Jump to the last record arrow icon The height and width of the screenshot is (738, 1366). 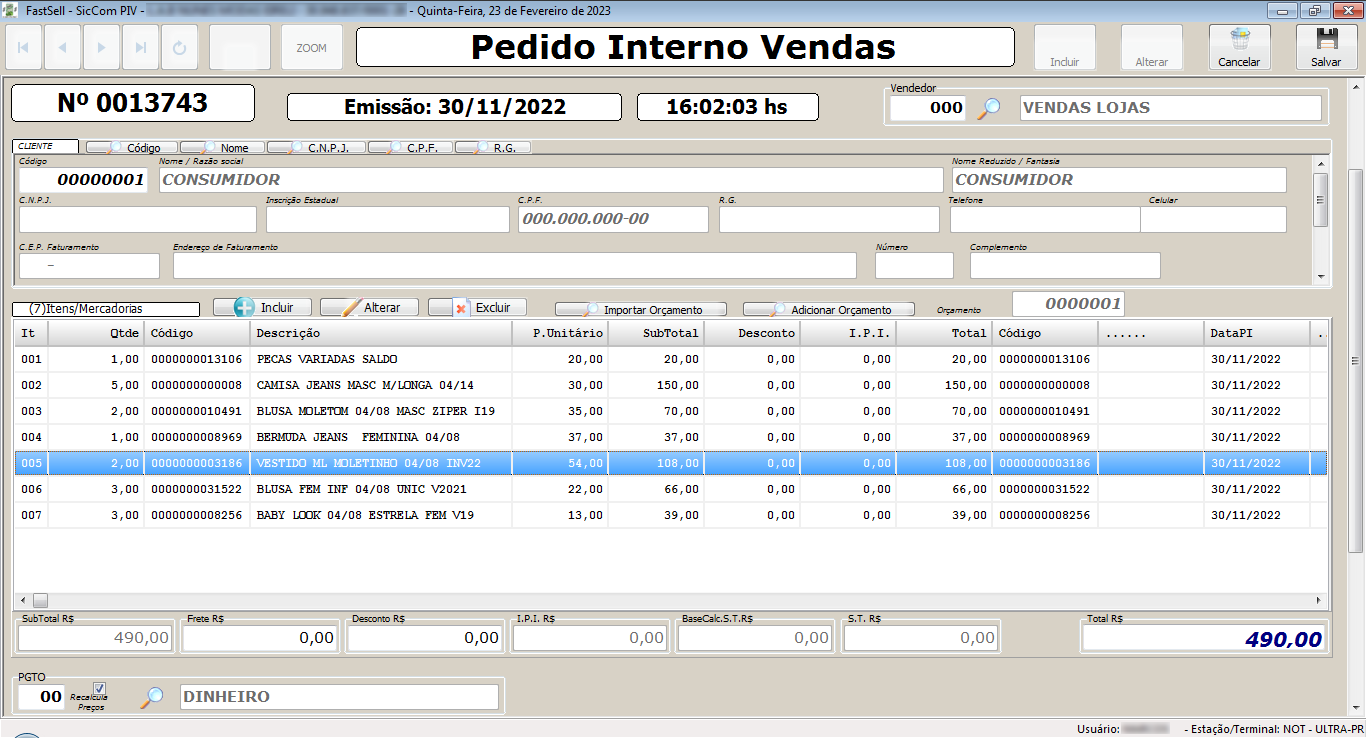[140, 47]
